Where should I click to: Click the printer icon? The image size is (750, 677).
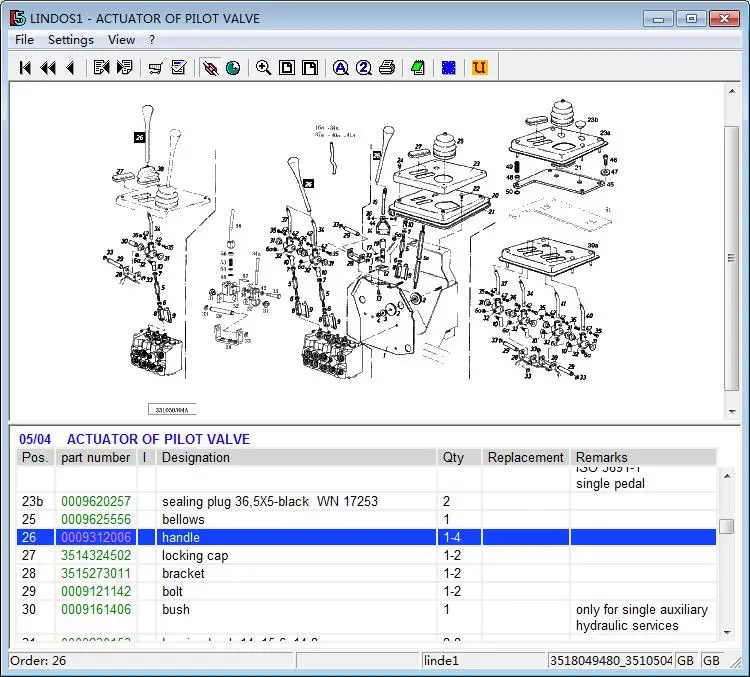(x=387, y=67)
